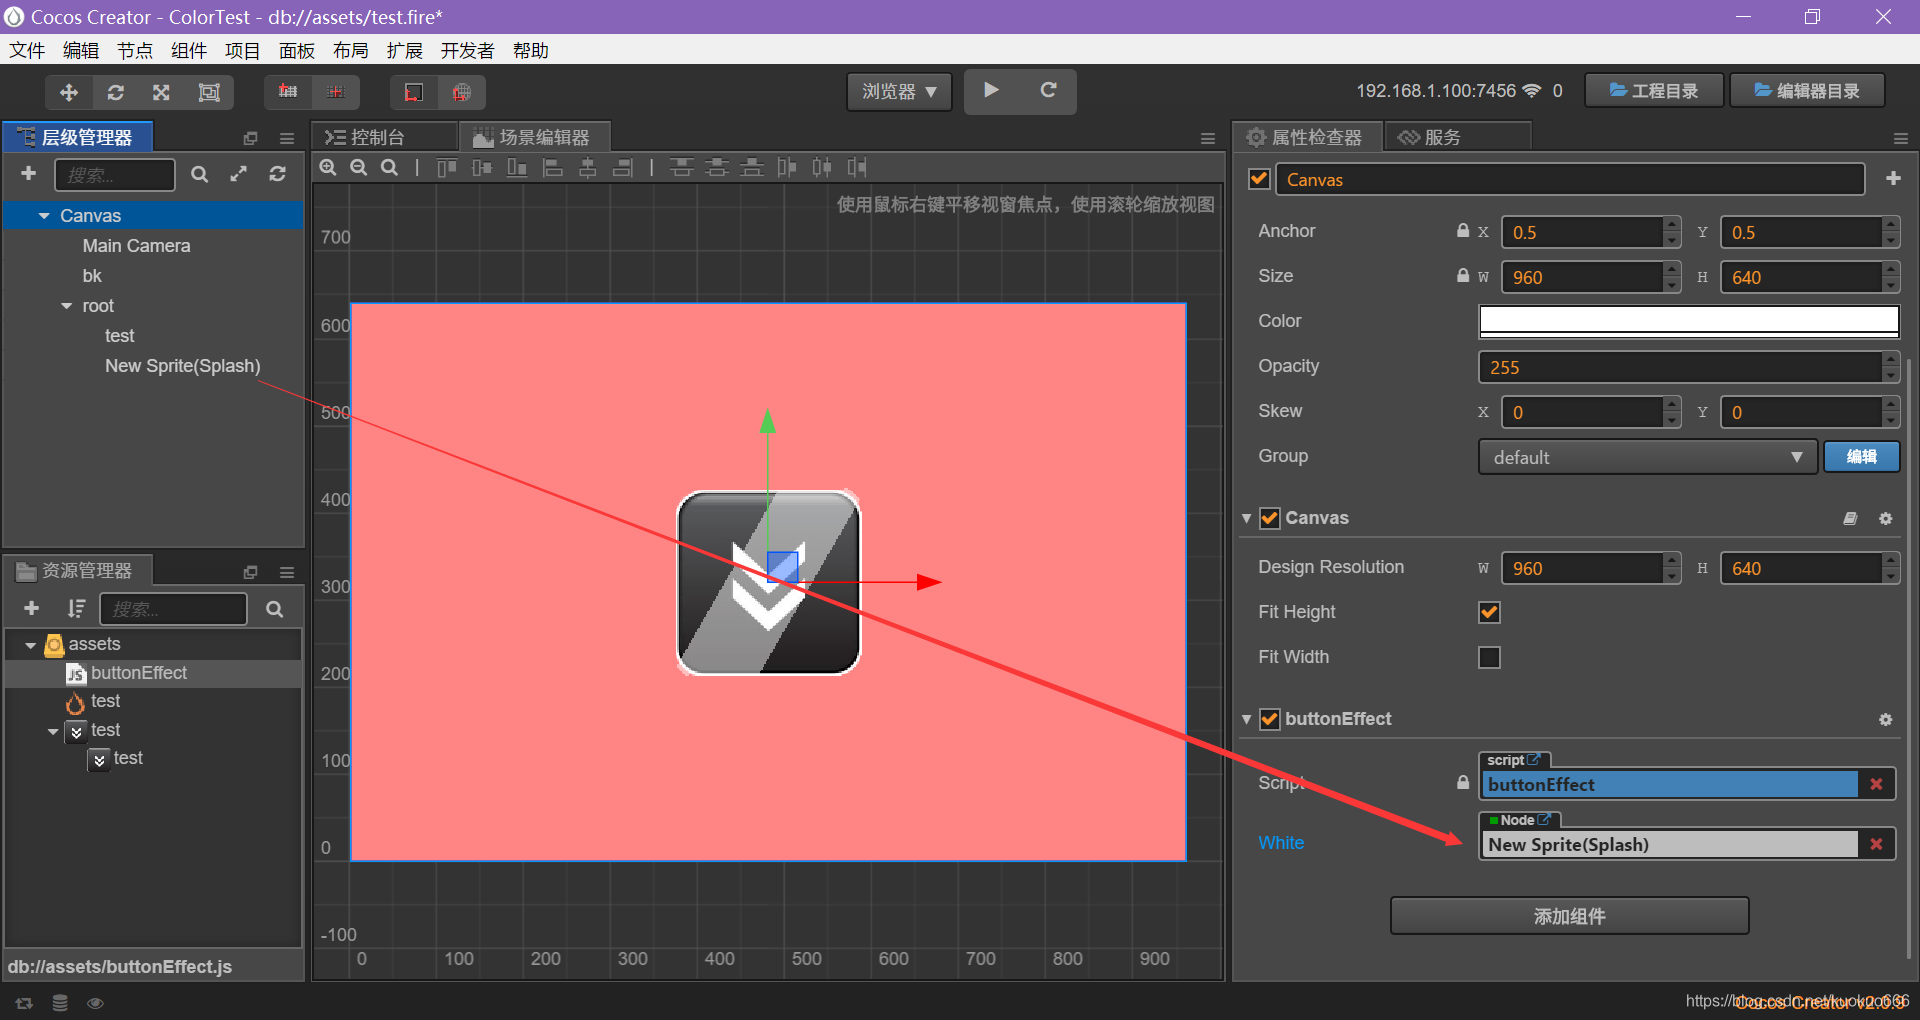Viewport: 1920px width, 1020px height.
Task: Open the 组件 menu
Action: (x=189, y=51)
